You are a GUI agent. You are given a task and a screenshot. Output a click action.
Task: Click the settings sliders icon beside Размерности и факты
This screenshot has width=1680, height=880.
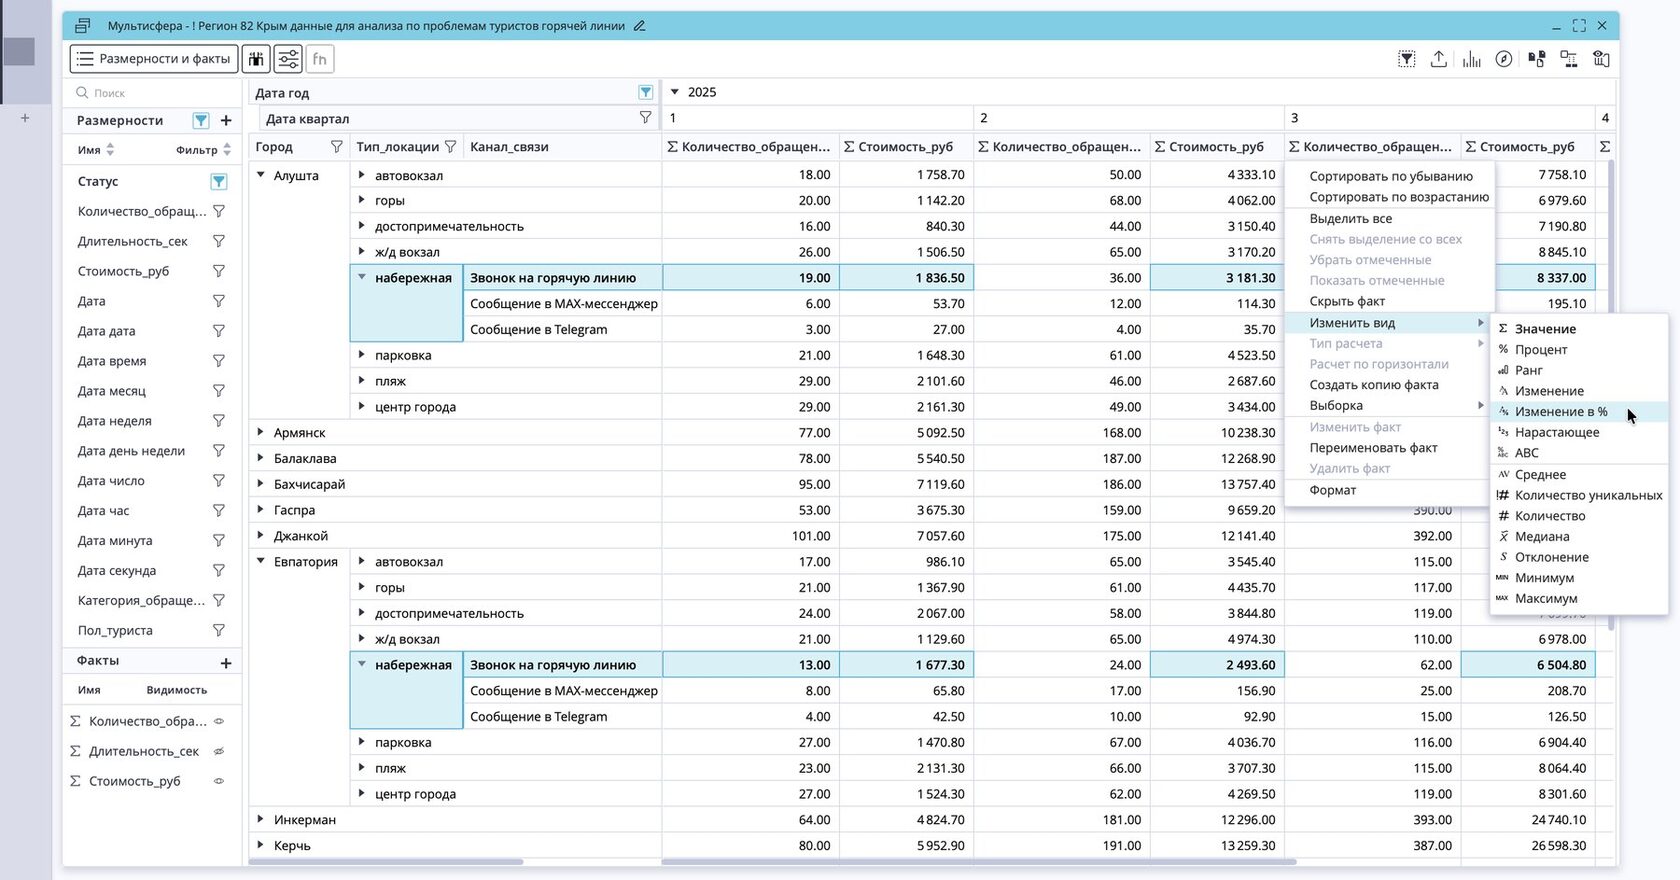pos(288,59)
